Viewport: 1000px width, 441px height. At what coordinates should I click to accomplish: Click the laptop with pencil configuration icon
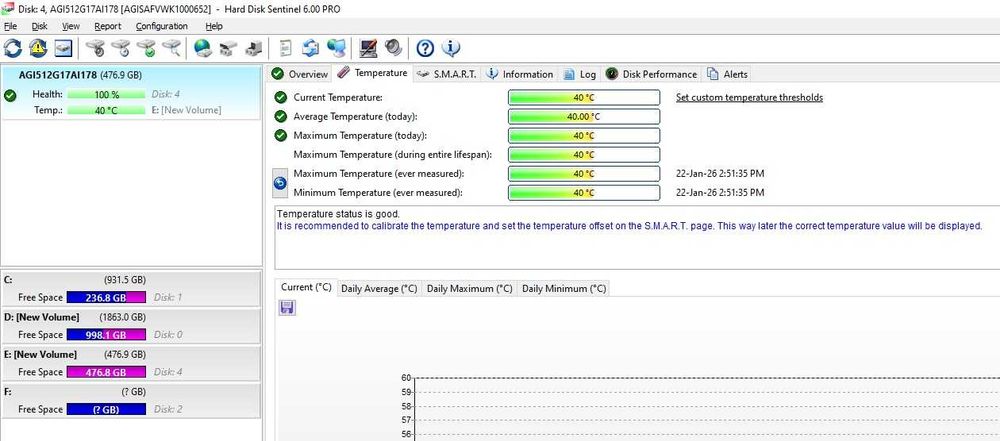click(x=368, y=48)
